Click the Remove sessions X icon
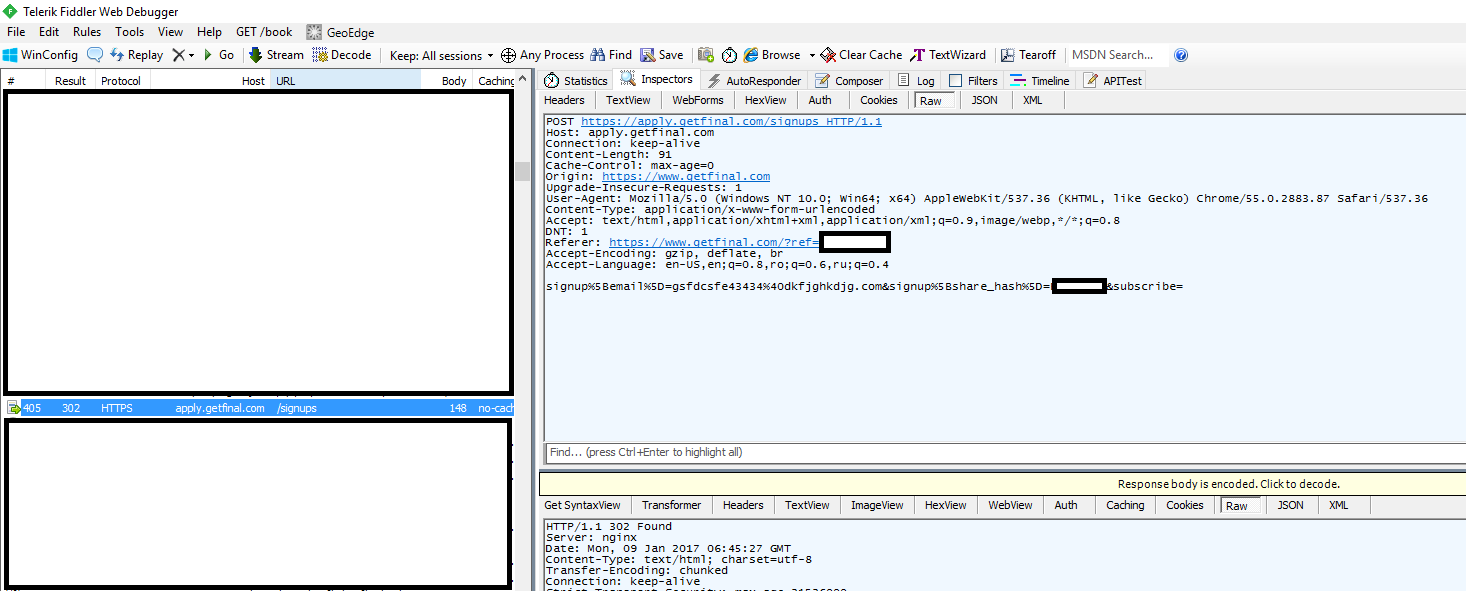 click(178, 55)
